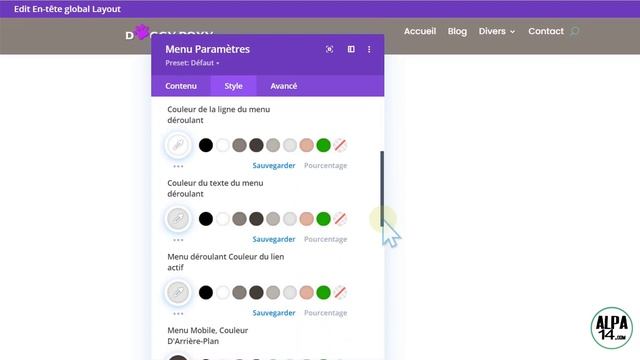640x360 pixels.
Task: Toggle the sidebar snap columns icon
Action: click(351, 49)
